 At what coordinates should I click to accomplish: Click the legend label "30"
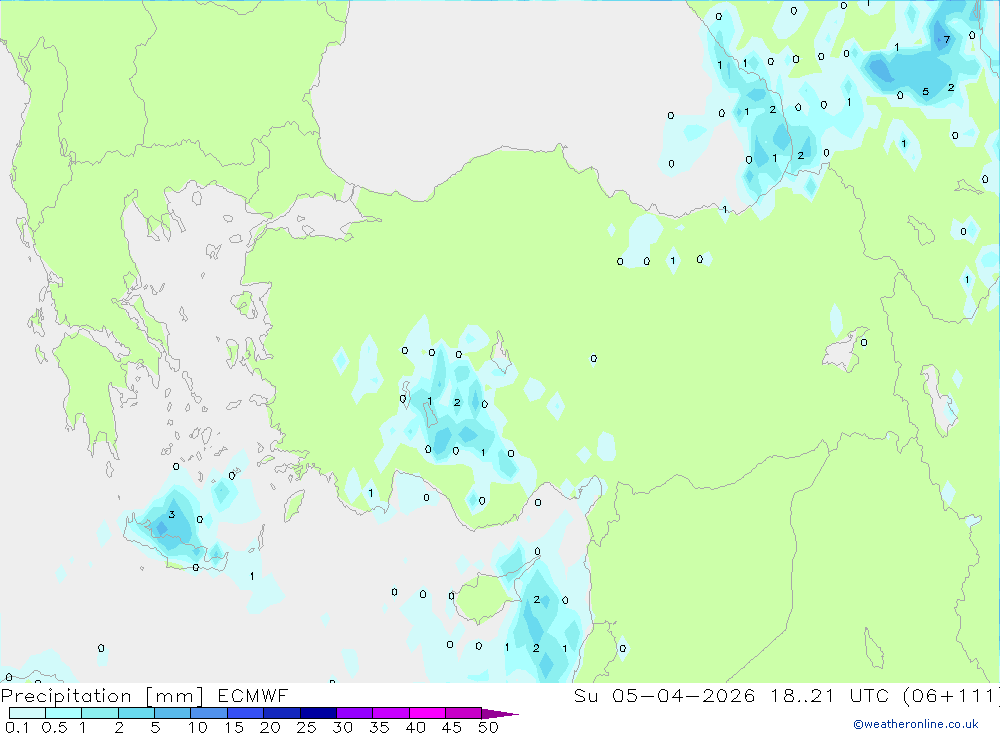[343, 727]
